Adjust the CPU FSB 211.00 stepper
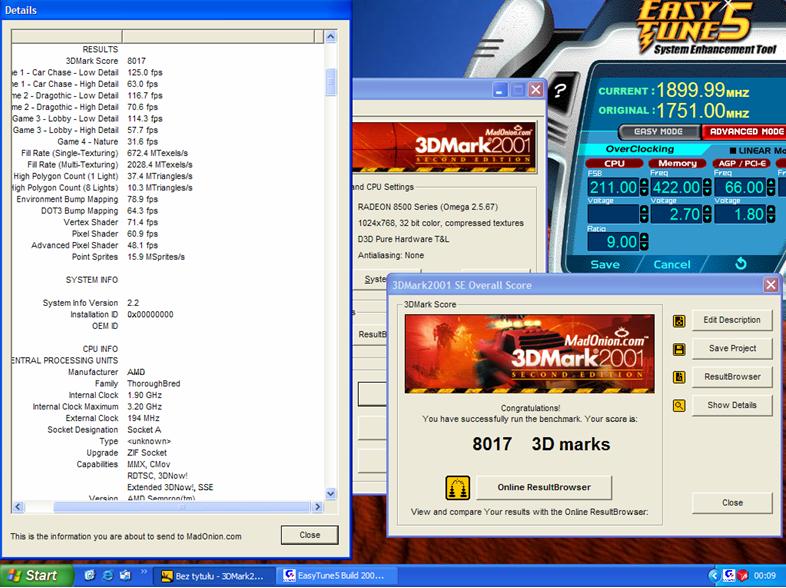The height and width of the screenshot is (588, 786). [644, 187]
